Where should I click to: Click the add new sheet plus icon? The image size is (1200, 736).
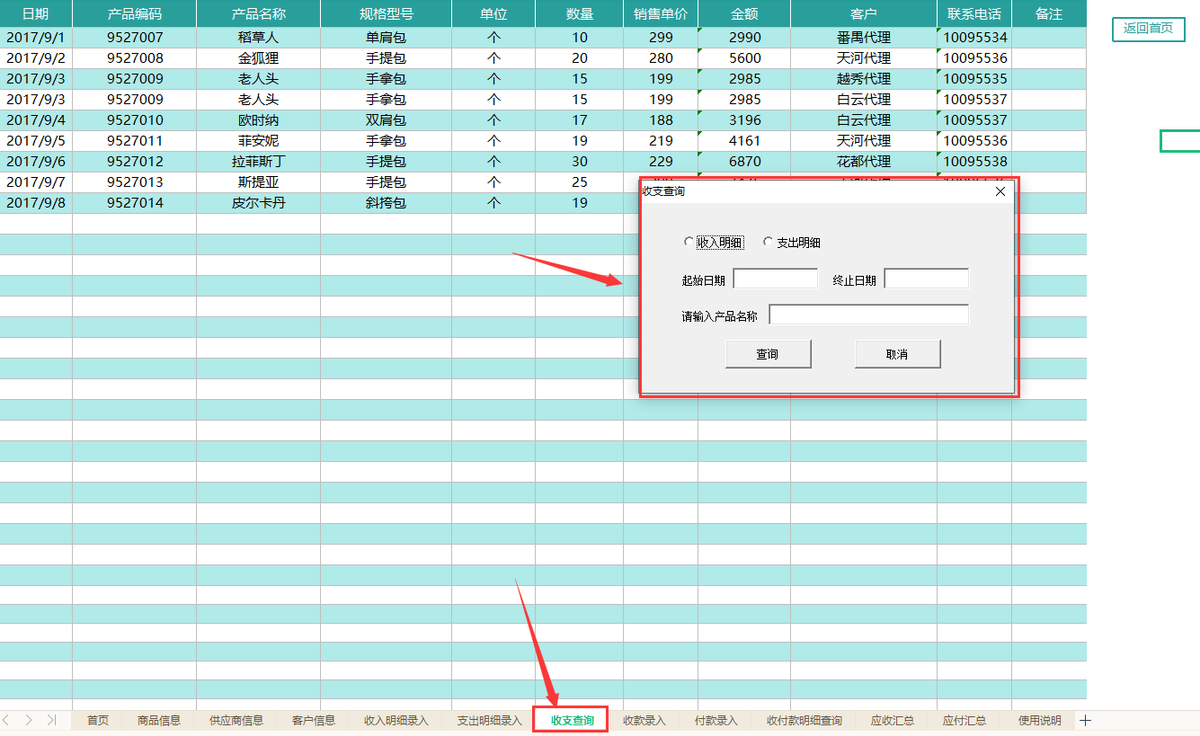click(1084, 719)
